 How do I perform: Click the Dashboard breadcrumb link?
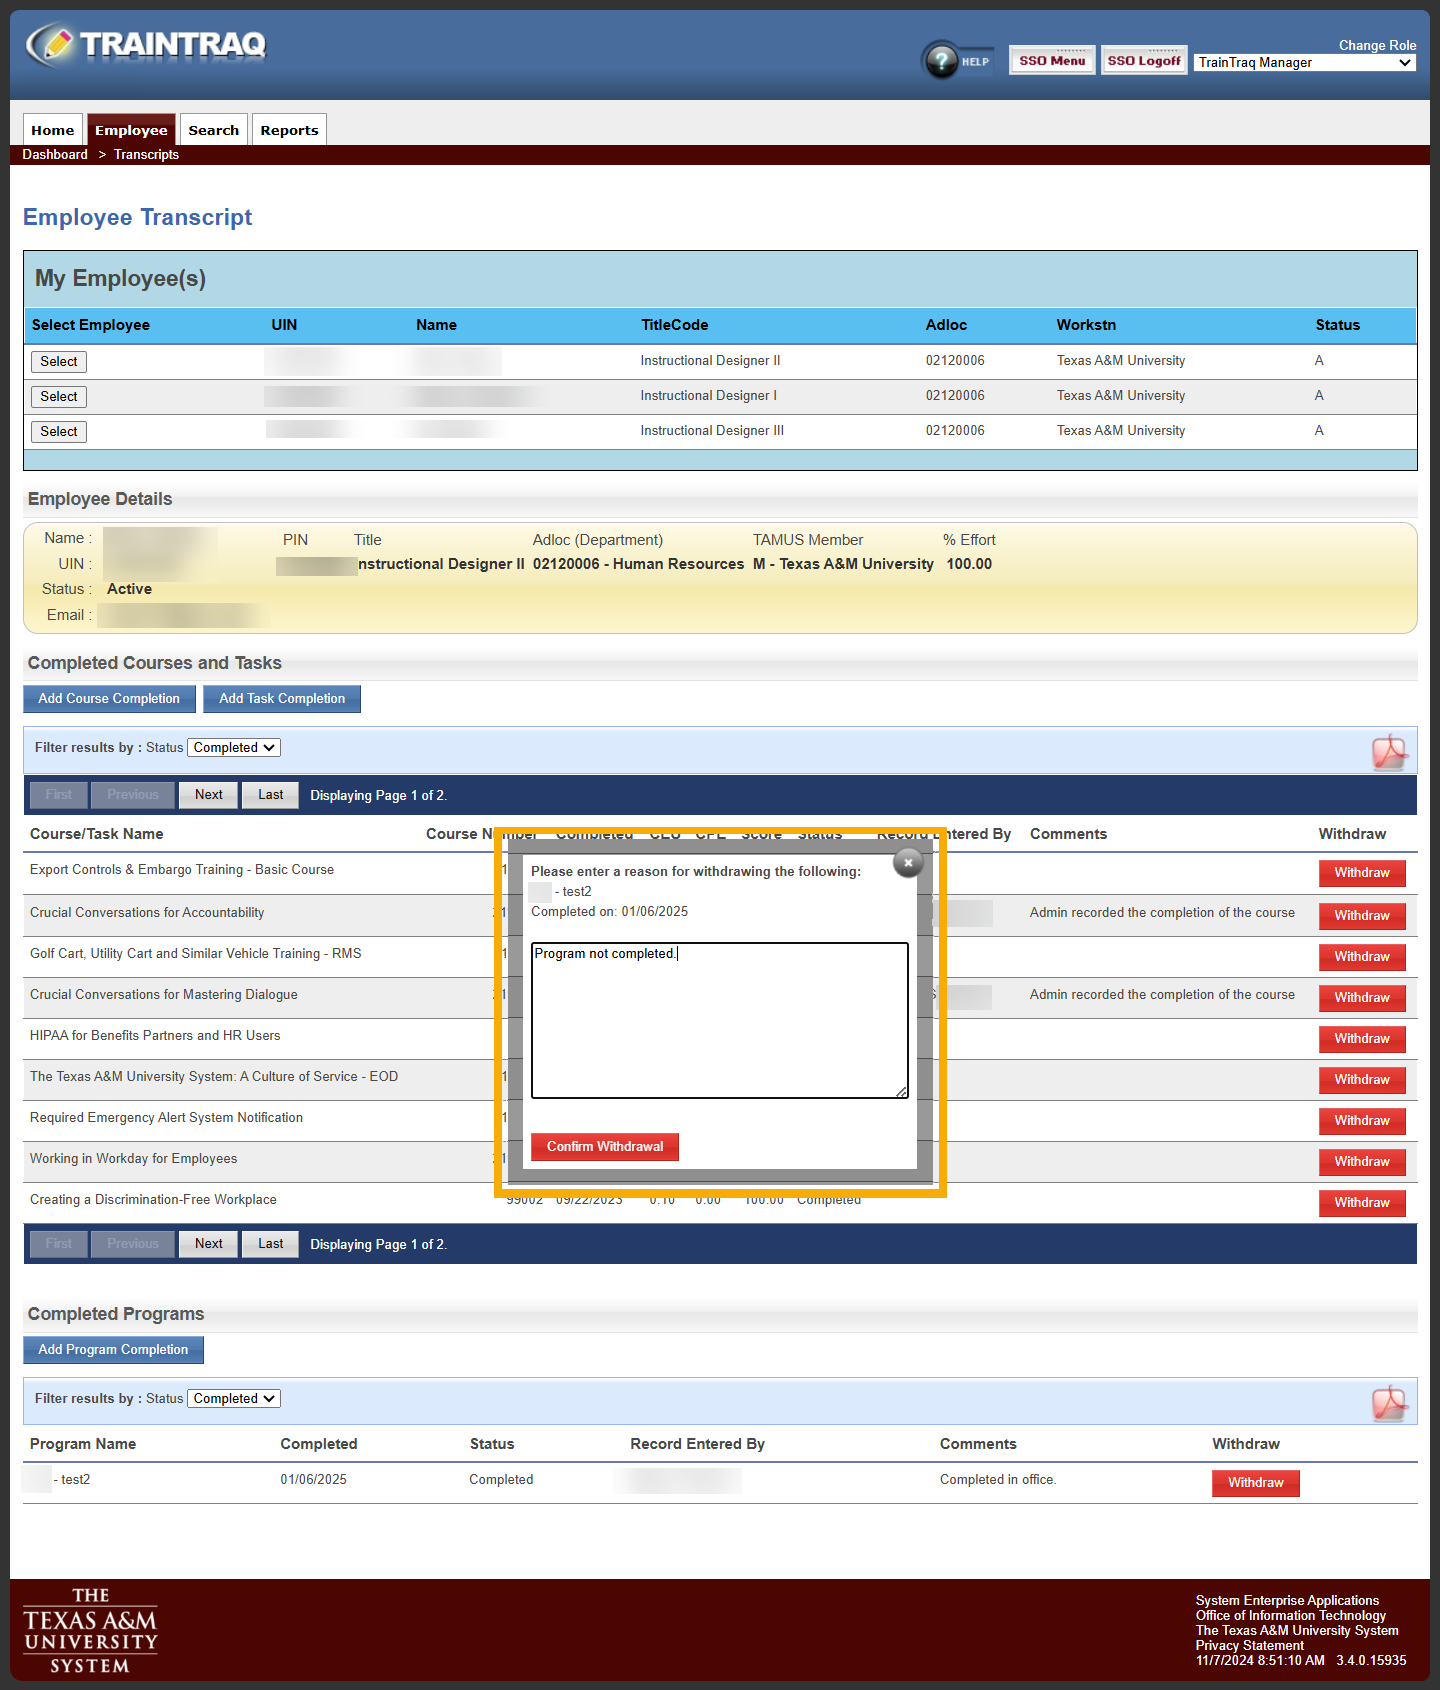55,155
